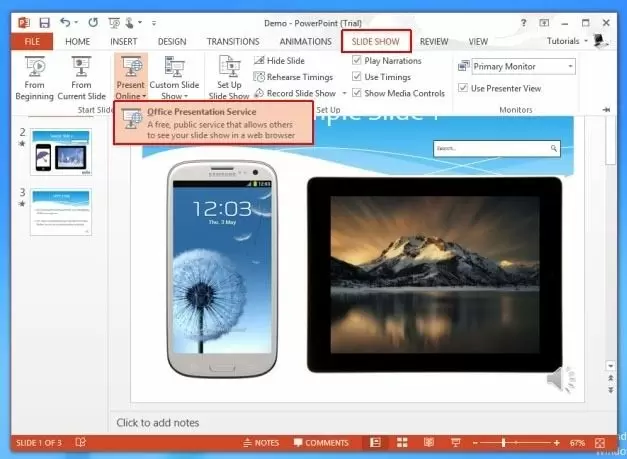Open NOTES from the status bar
The width and height of the screenshot is (627, 459).
click(260, 442)
